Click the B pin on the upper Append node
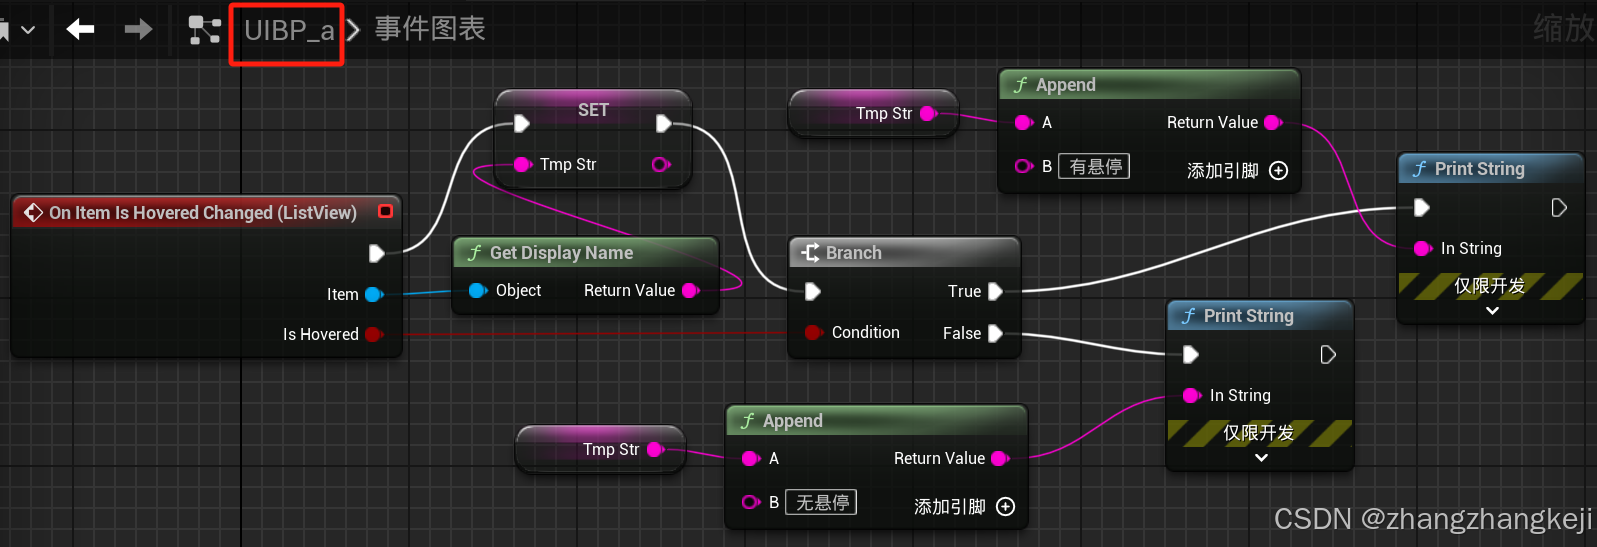This screenshot has height=547, width=1597. [x=1024, y=166]
